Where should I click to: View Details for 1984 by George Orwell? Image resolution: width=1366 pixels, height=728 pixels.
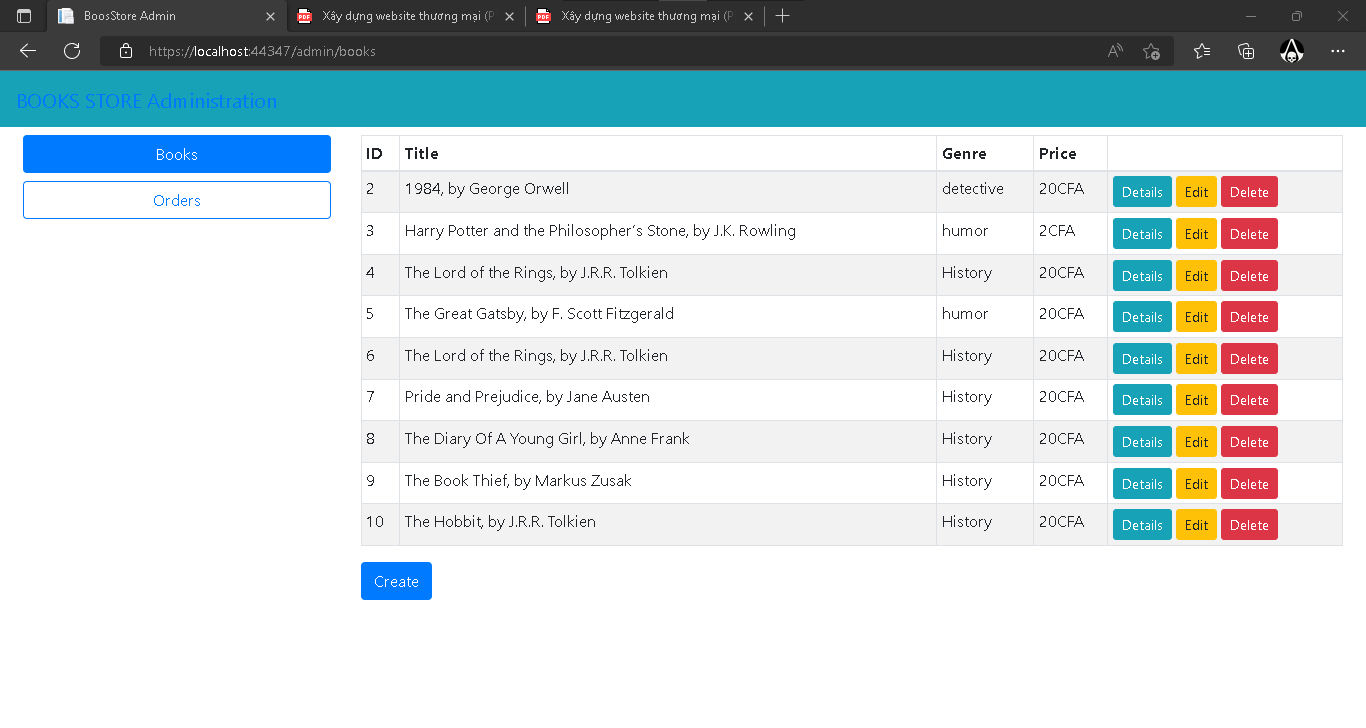point(1142,192)
